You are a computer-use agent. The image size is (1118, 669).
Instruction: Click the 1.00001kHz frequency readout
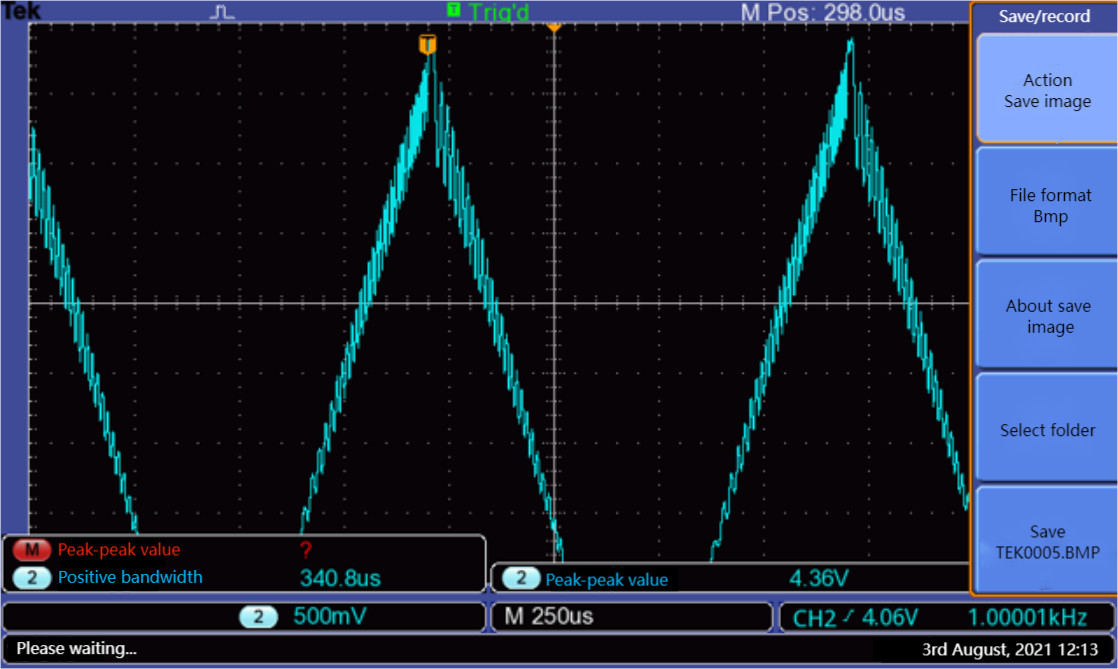(x=1034, y=617)
